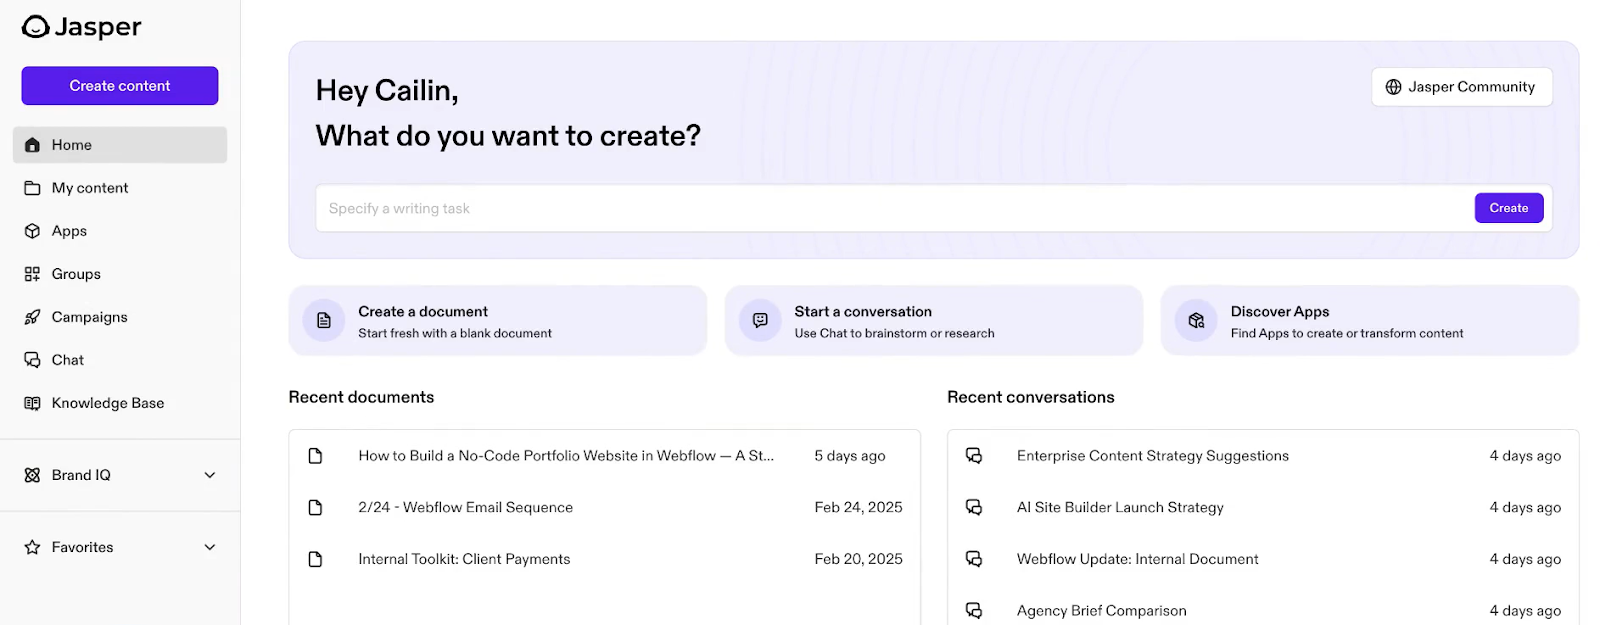1600x625 pixels.
Task: Click the globe icon on Jasper Community
Action: pos(1393,87)
